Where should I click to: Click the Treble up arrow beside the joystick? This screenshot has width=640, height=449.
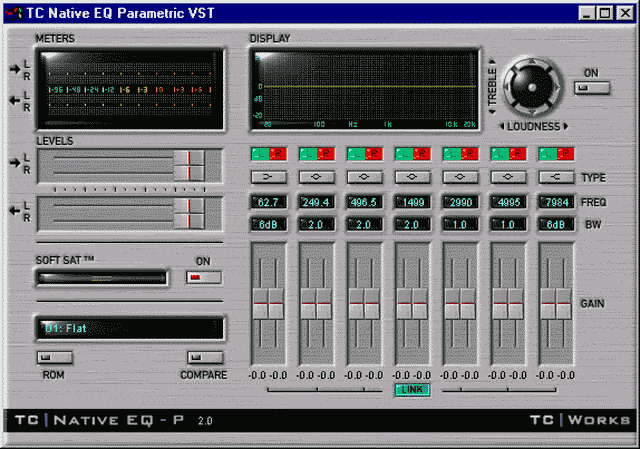click(492, 62)
